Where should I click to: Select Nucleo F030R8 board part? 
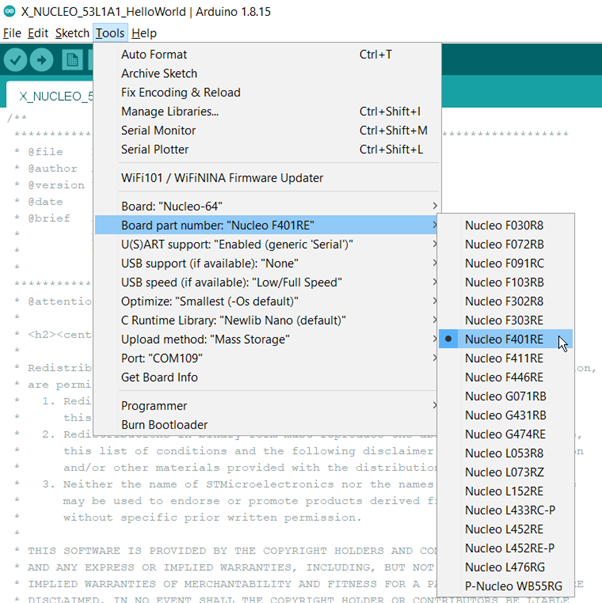click(x=505, y=225)
